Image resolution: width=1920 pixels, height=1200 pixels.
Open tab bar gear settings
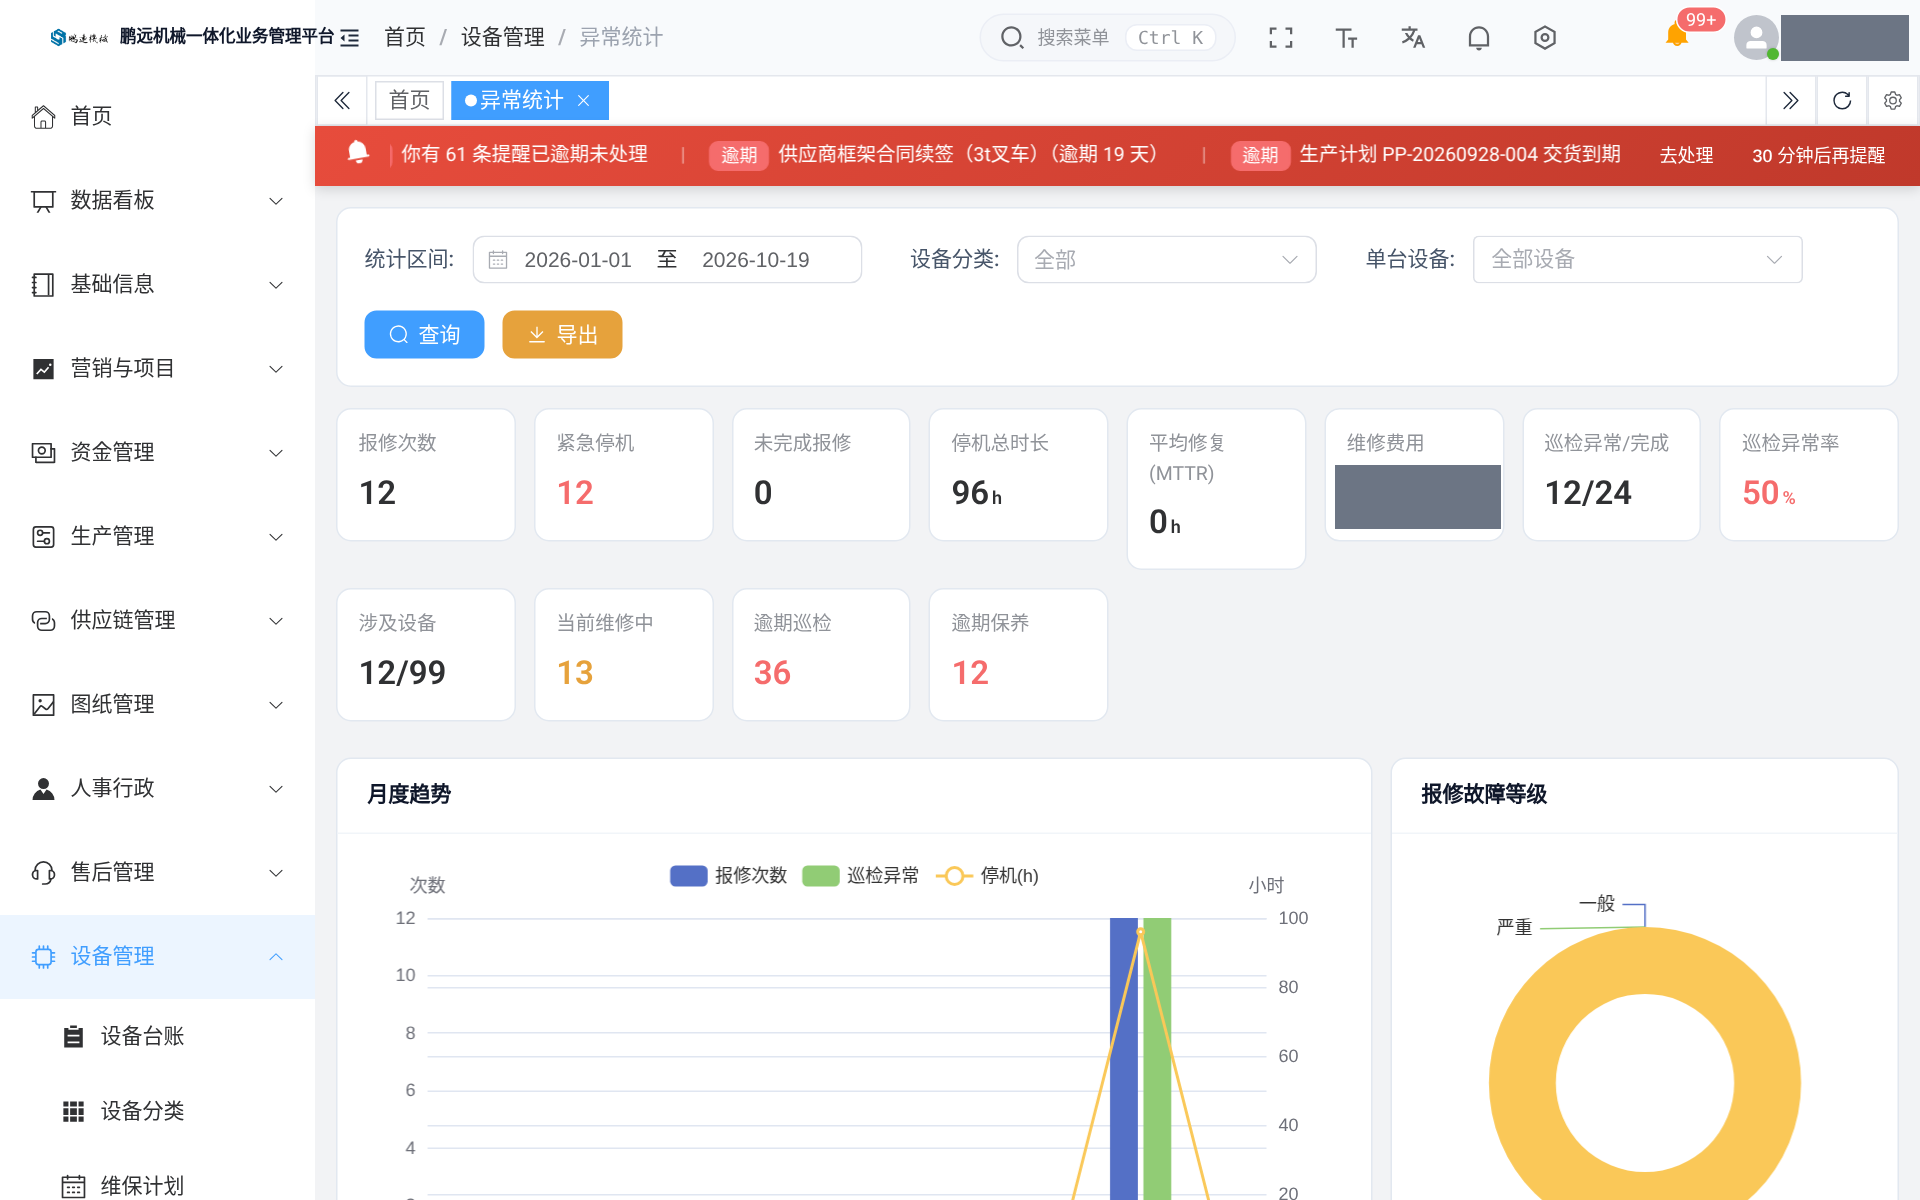click(x=1892, y=100)
